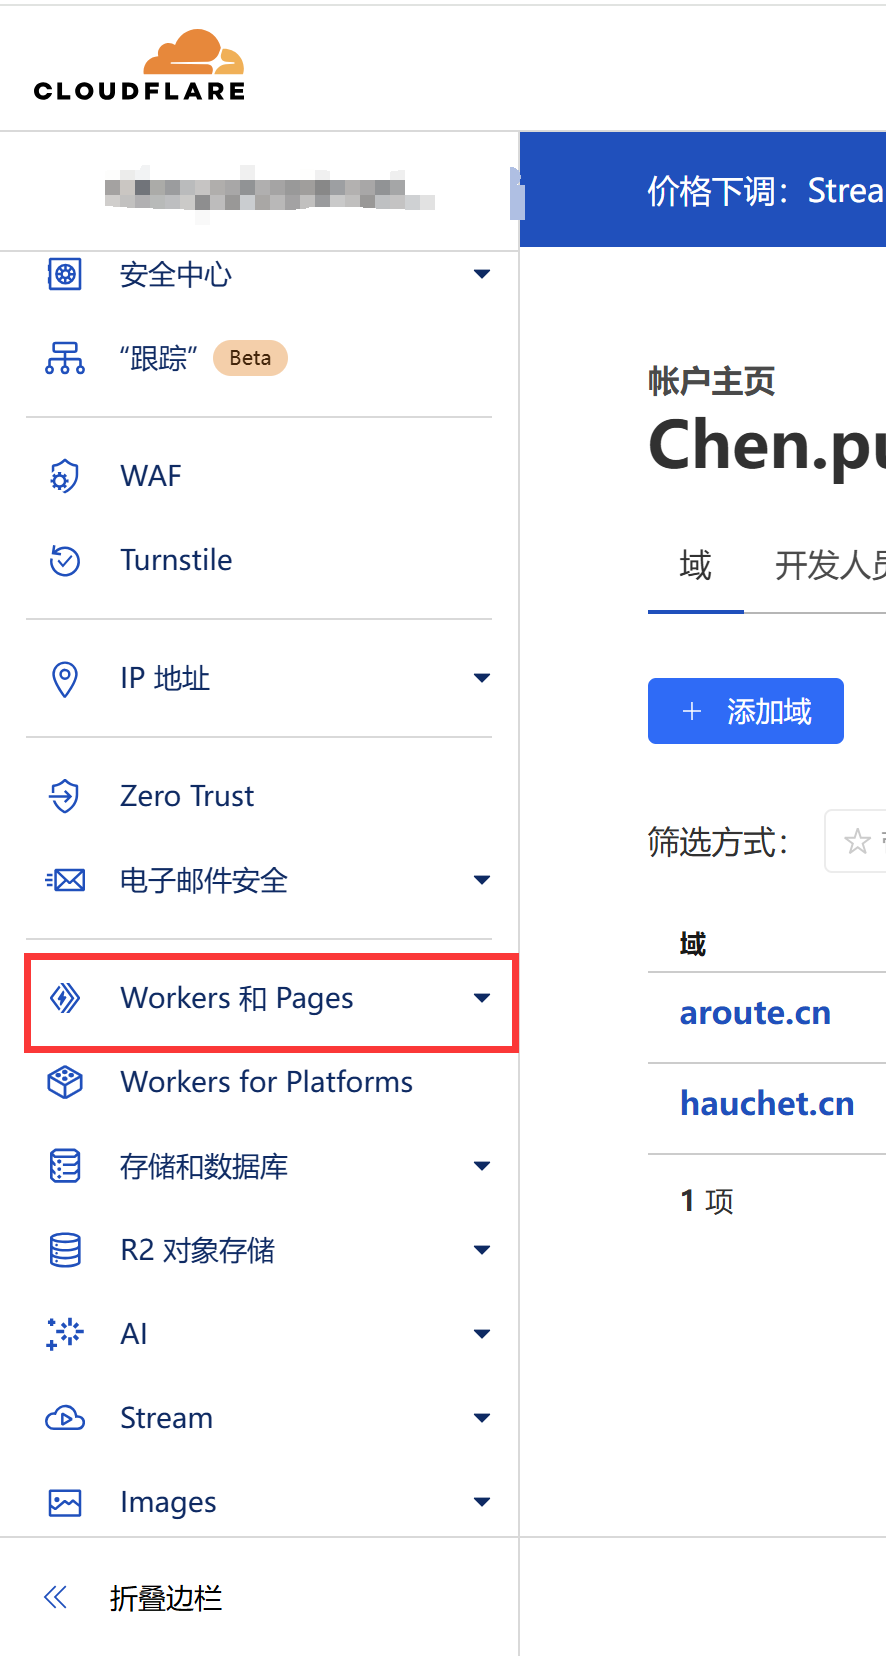
Task: Open the 安全中心 icon
Action: [x=65, y=274]
